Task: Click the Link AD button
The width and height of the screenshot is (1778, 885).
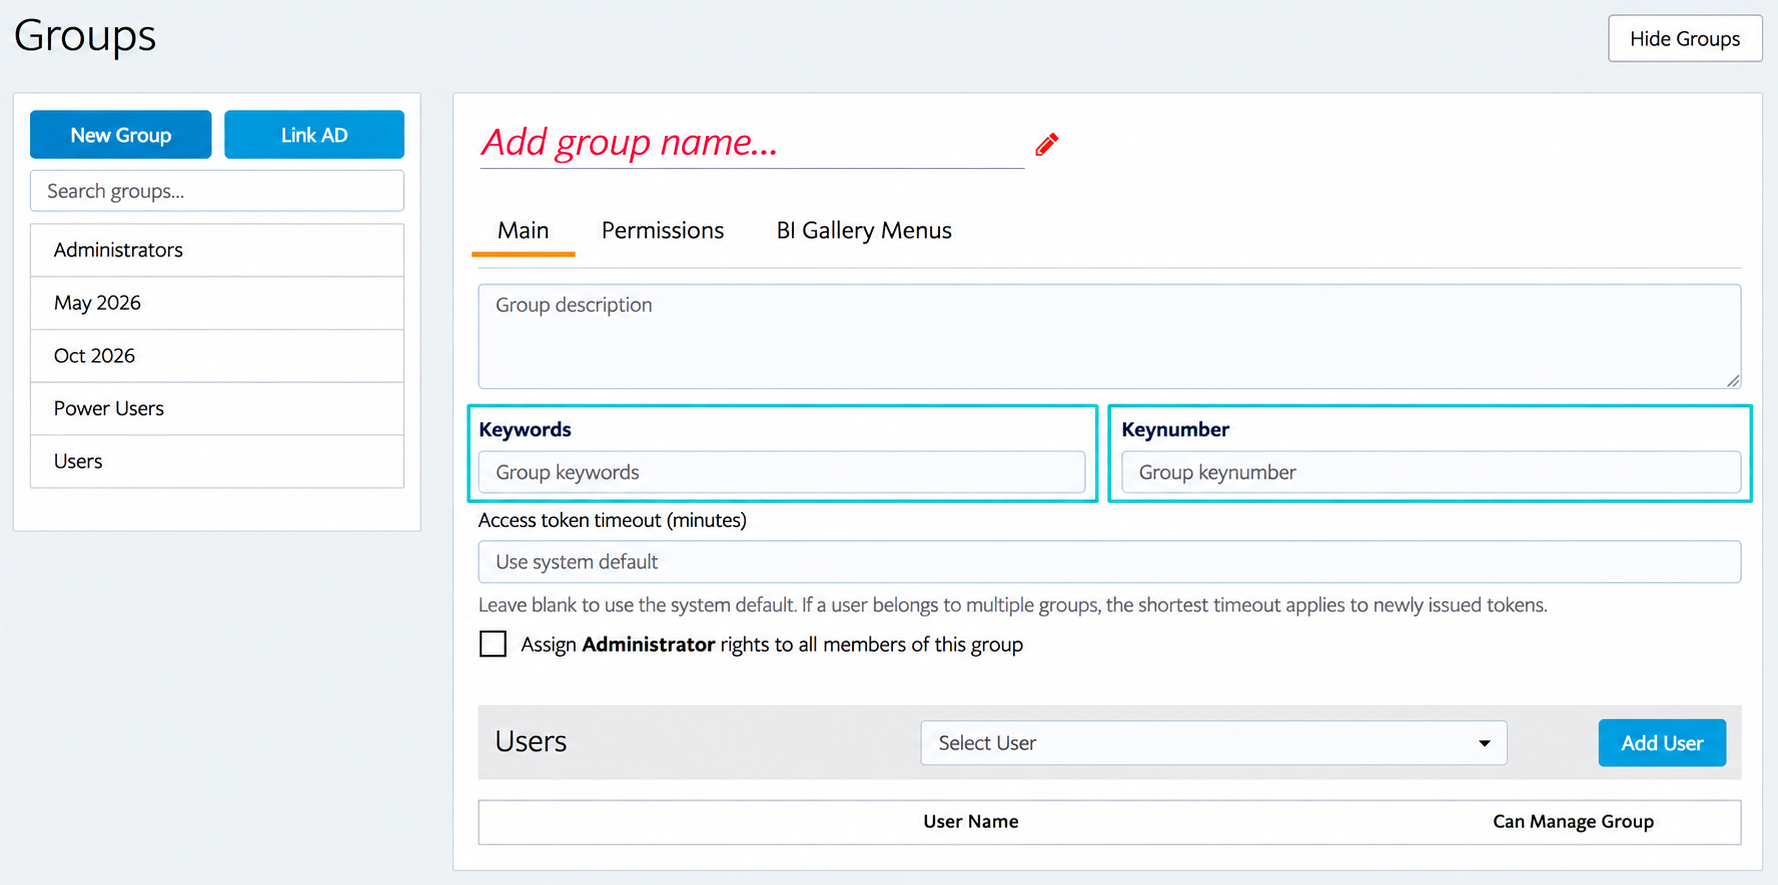Action: point(314,135)
